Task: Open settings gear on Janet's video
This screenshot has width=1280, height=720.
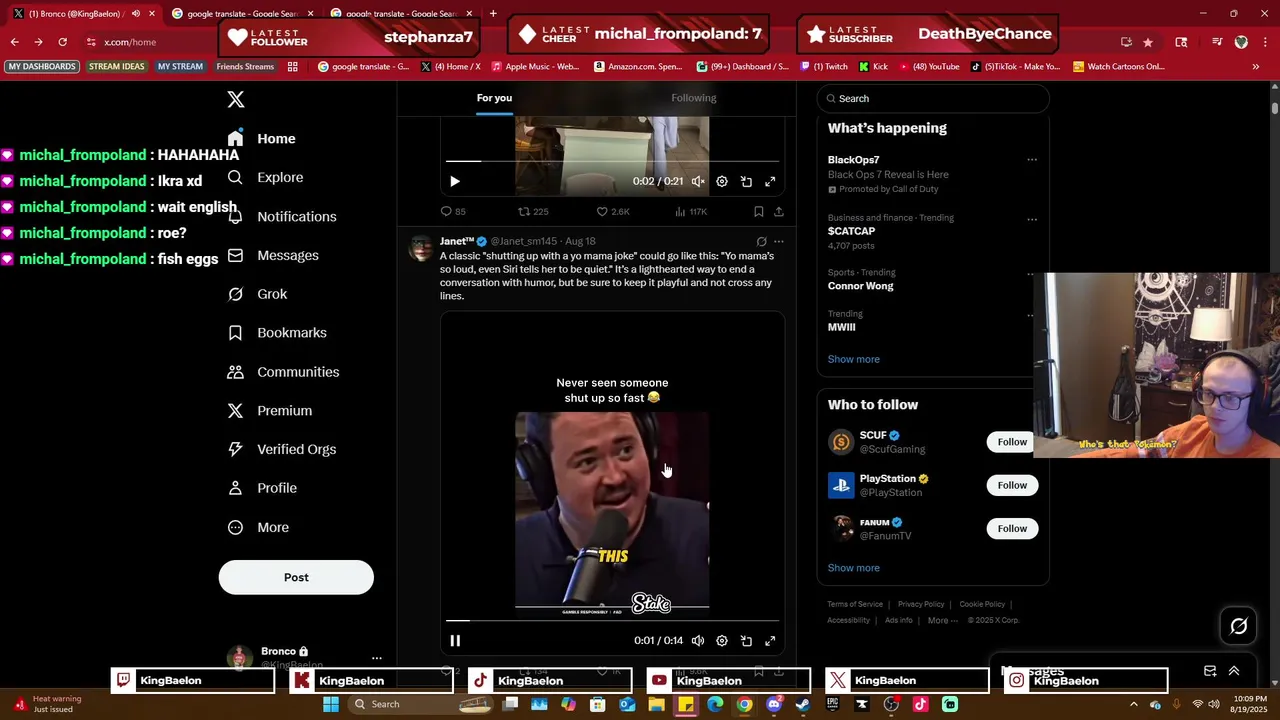Action: tap(722, 640)
